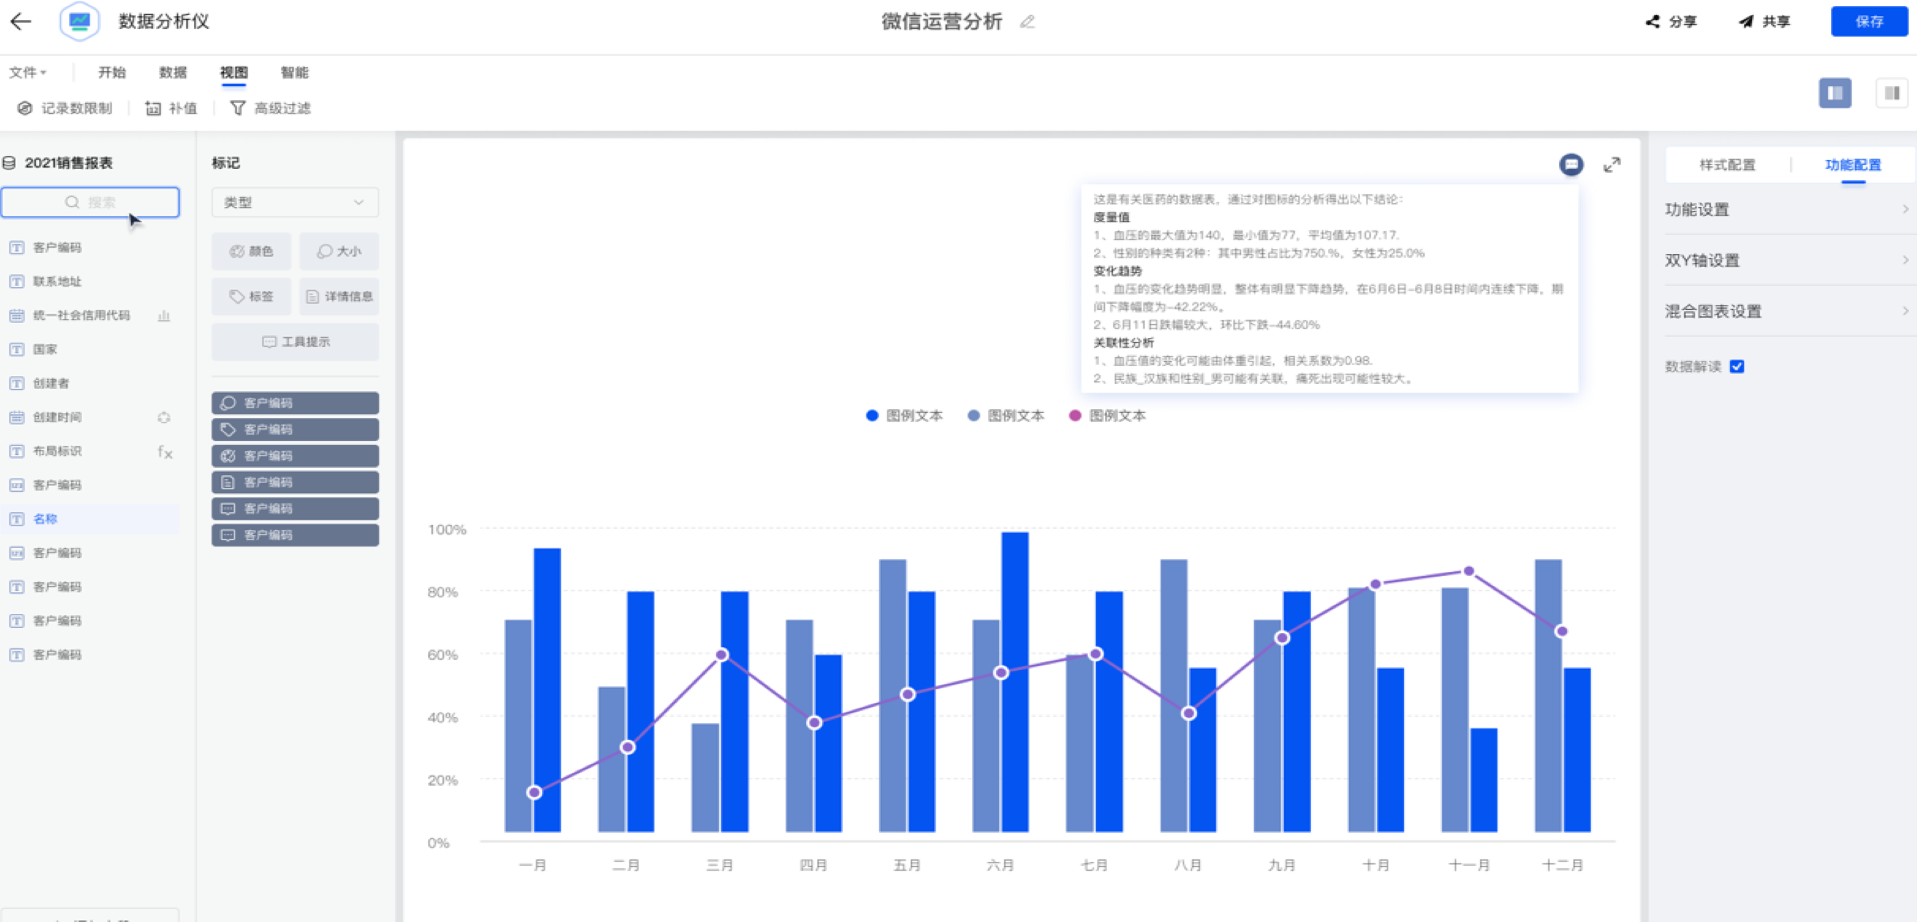Click the line point above 十一月
The image size is (1917, 922).
point(1468,571)
